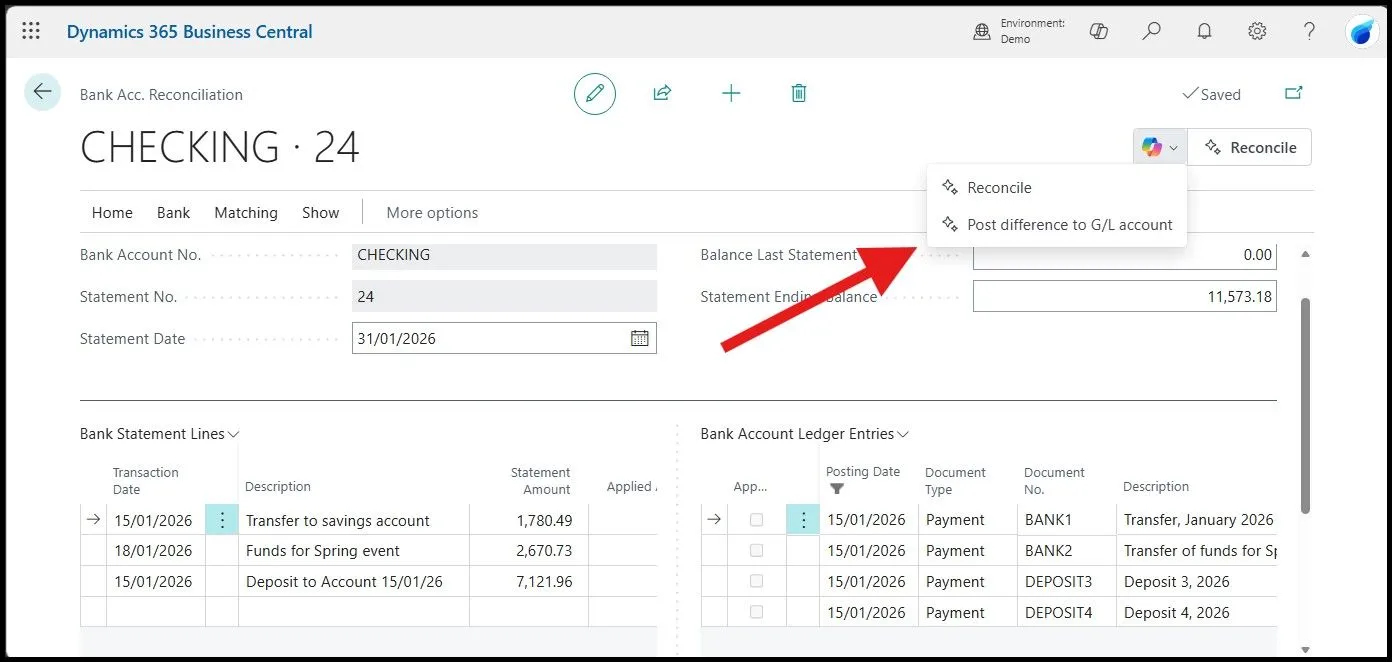Expand the Copilot actions dropdown button
The width and height of the screenshot is (1392, 662).
point(1160,147)
